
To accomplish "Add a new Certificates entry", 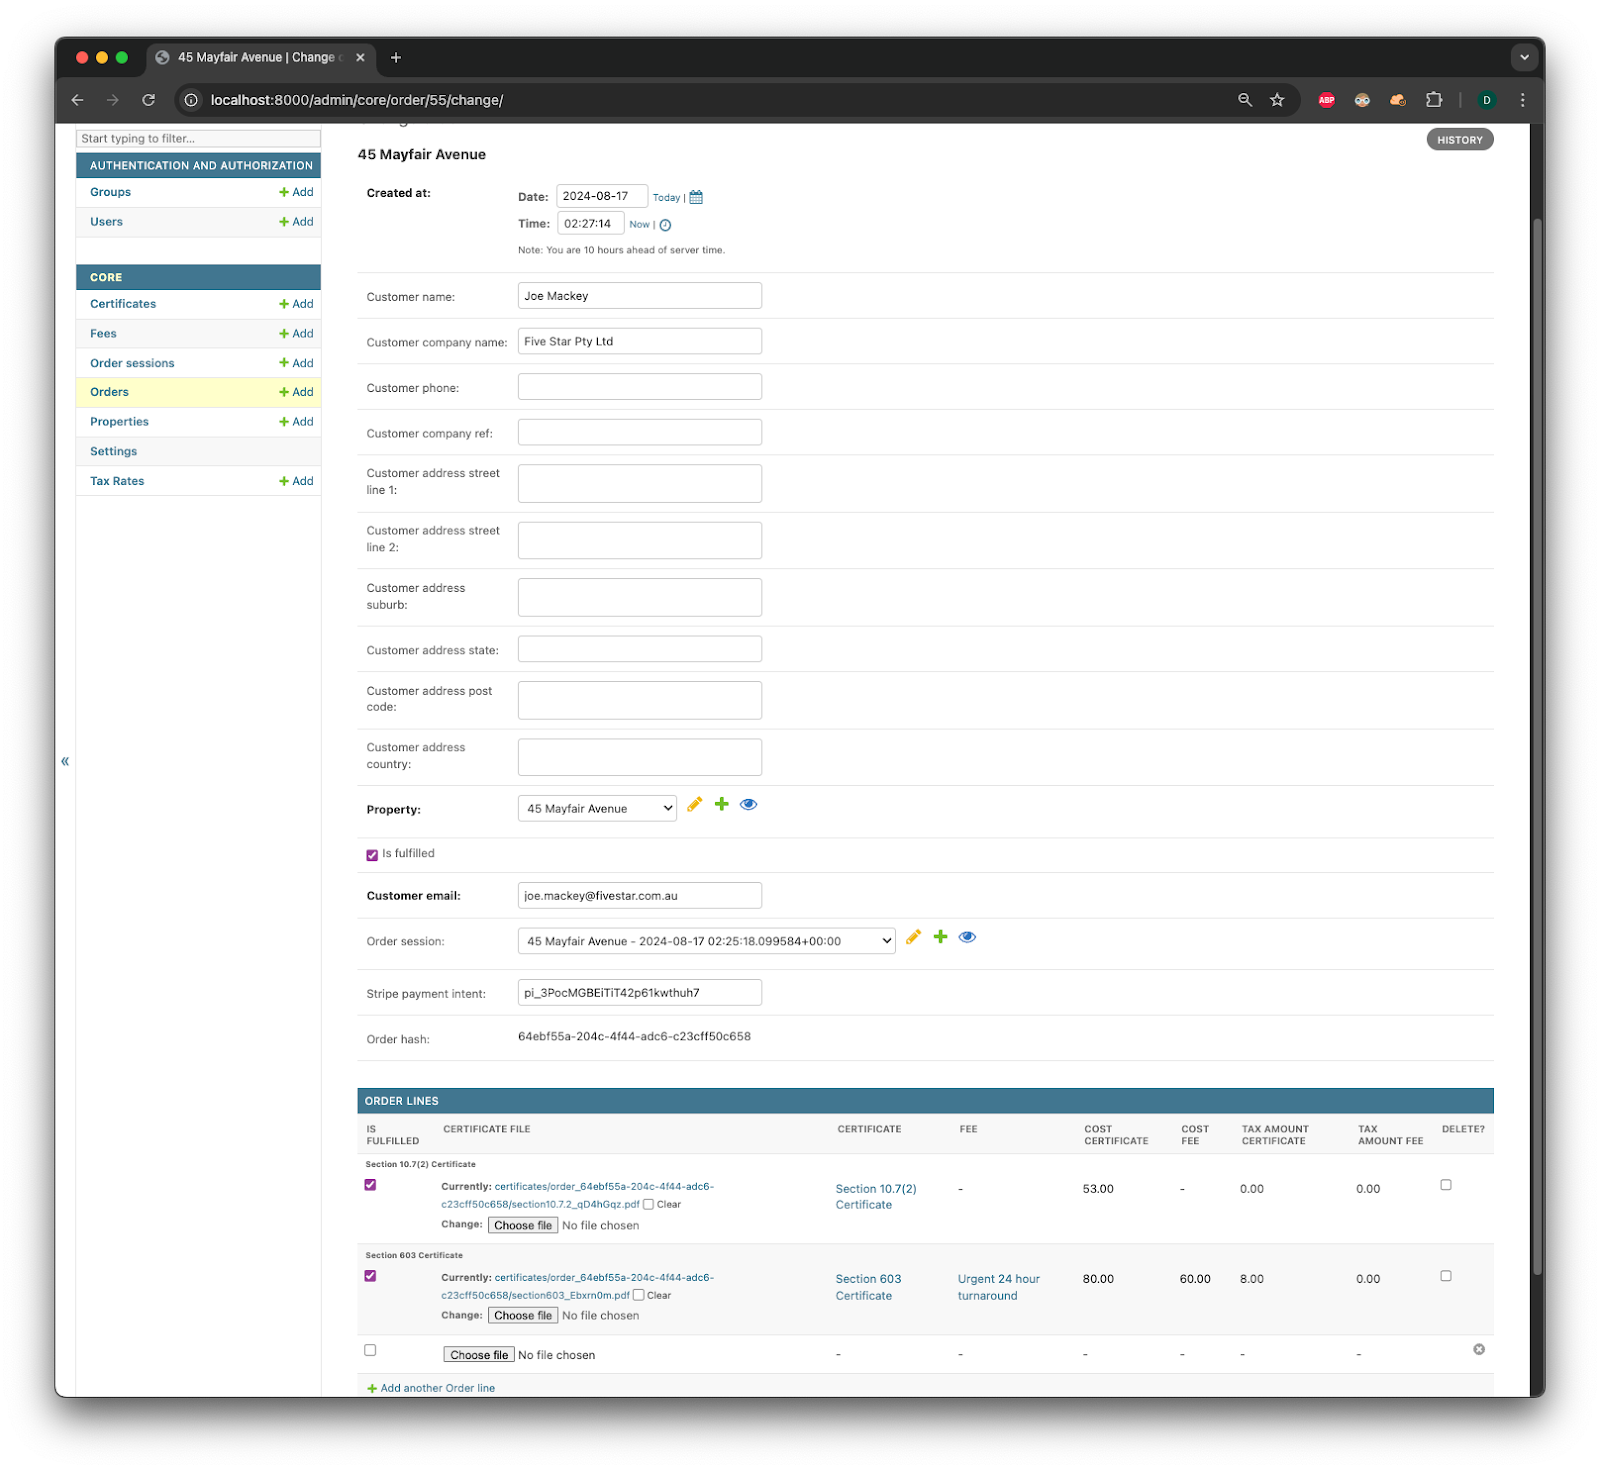I will (x=296, y=304).
